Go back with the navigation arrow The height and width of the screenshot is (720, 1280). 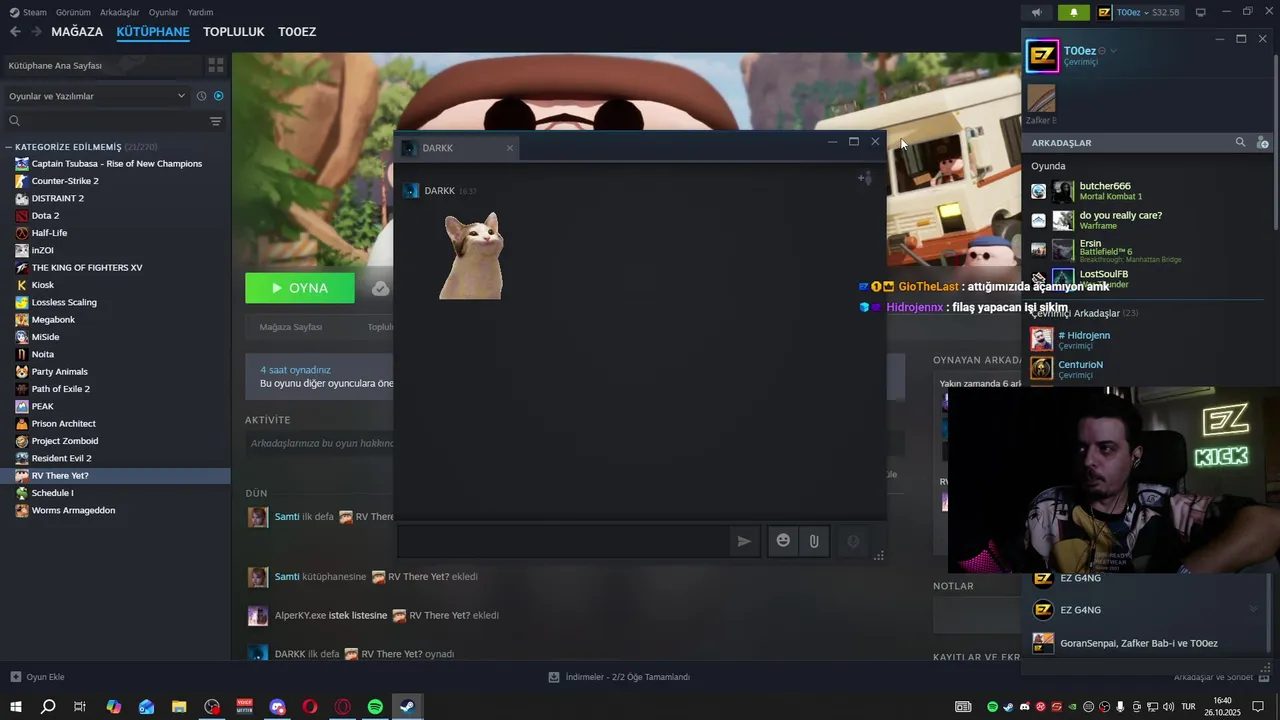point(15,32)
